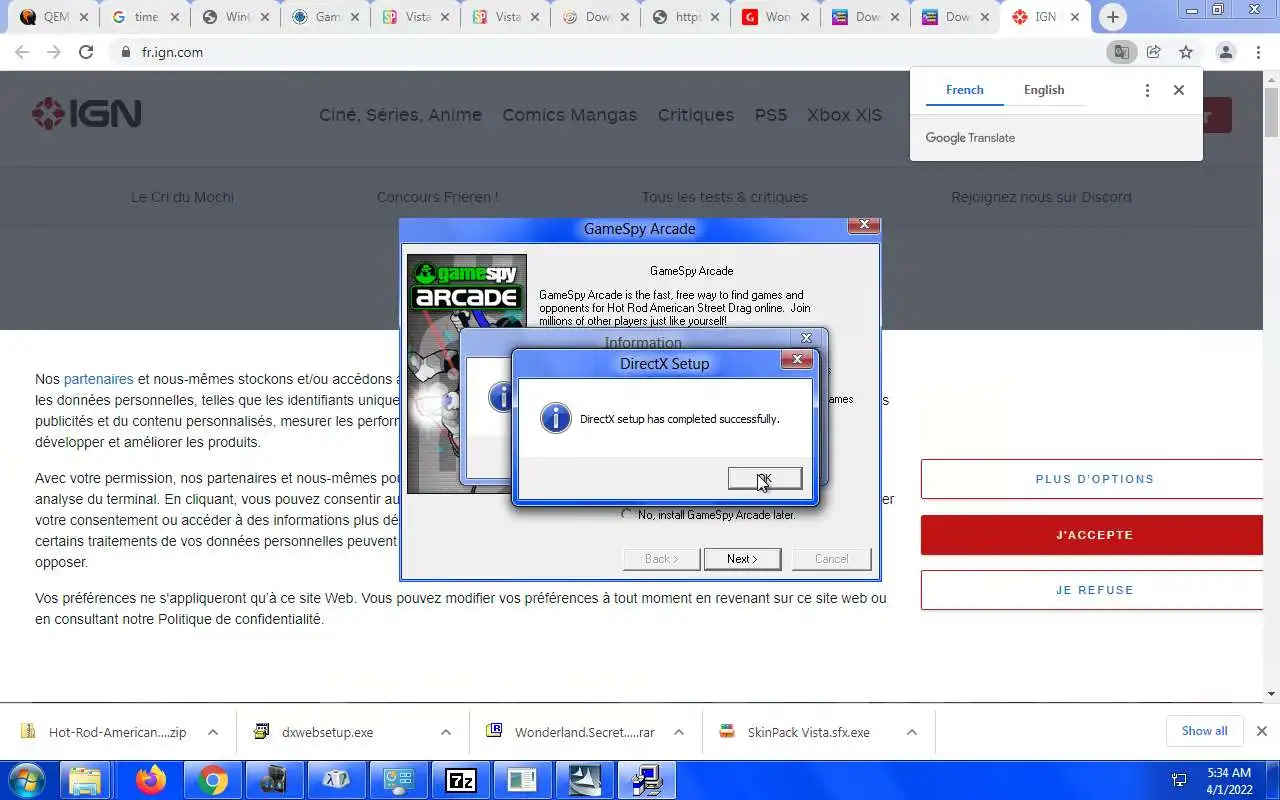Click the info icon in the DirectX Setup dialog
The height and width of the screenshot is (800, 1280).
(x=556, y=418)
